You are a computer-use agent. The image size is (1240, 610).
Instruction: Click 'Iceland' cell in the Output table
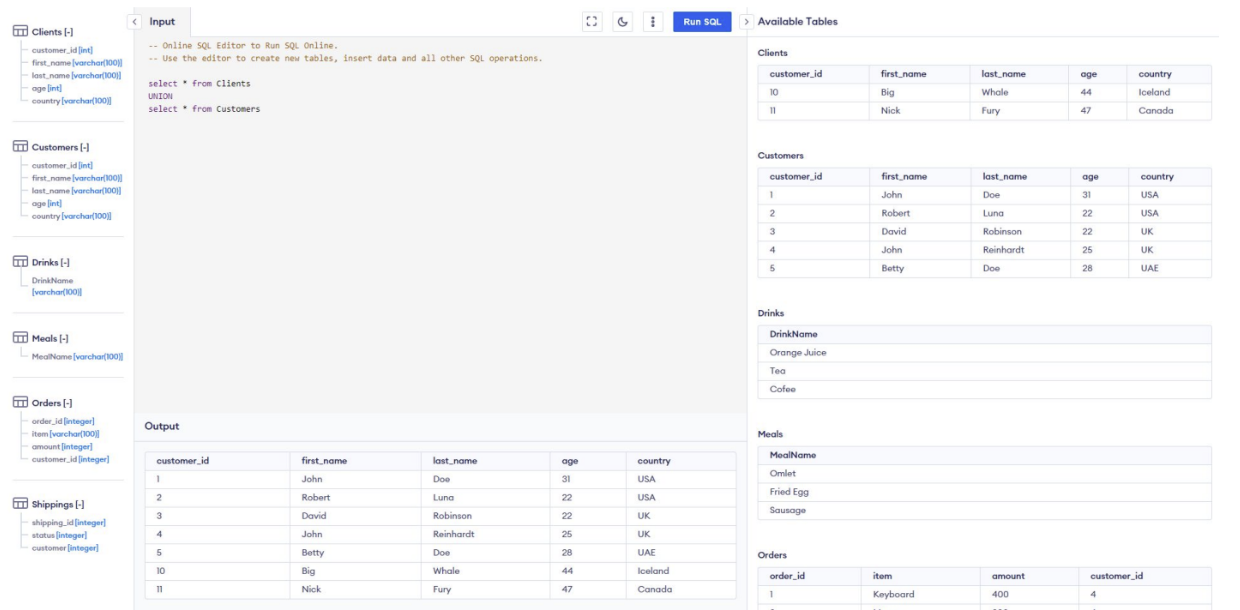pyautogui.click(x=653, y=571)
